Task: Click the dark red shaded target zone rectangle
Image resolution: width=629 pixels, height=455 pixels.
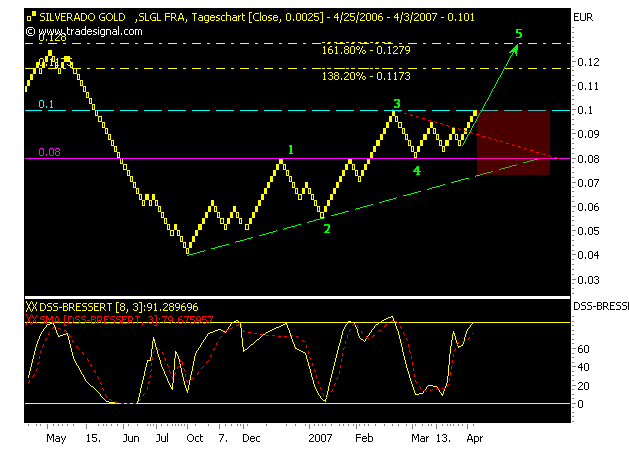Action: point(513,142)
